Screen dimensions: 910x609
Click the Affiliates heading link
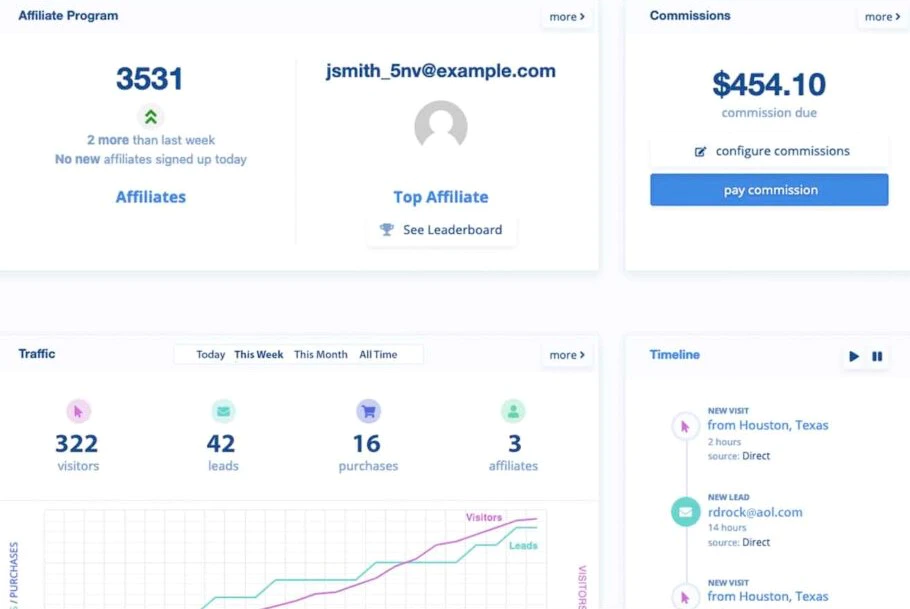[151, 197]
